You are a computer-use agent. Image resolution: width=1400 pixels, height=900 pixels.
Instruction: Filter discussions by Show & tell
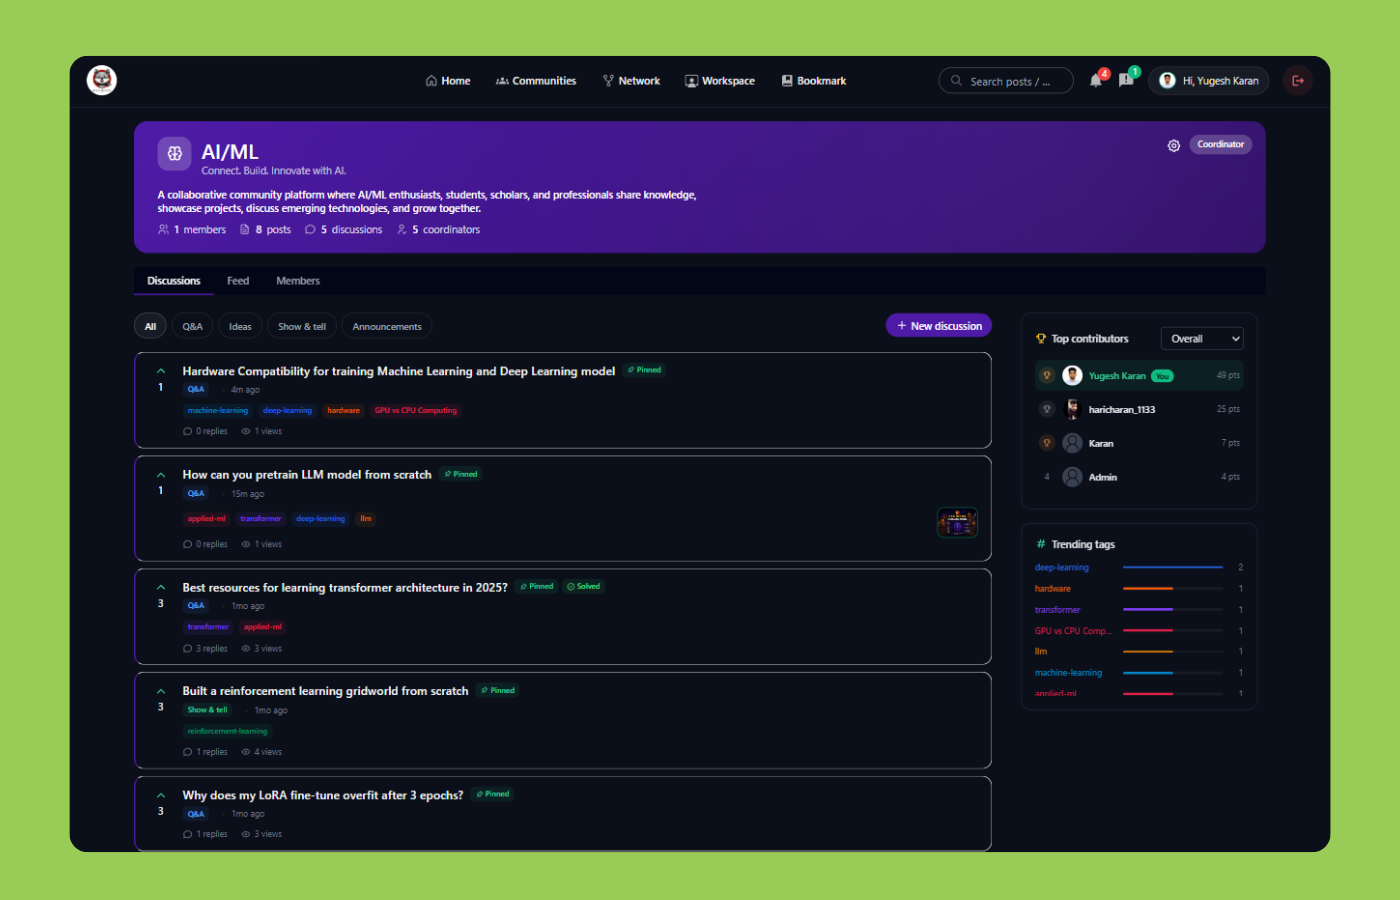tap(302, 327)
